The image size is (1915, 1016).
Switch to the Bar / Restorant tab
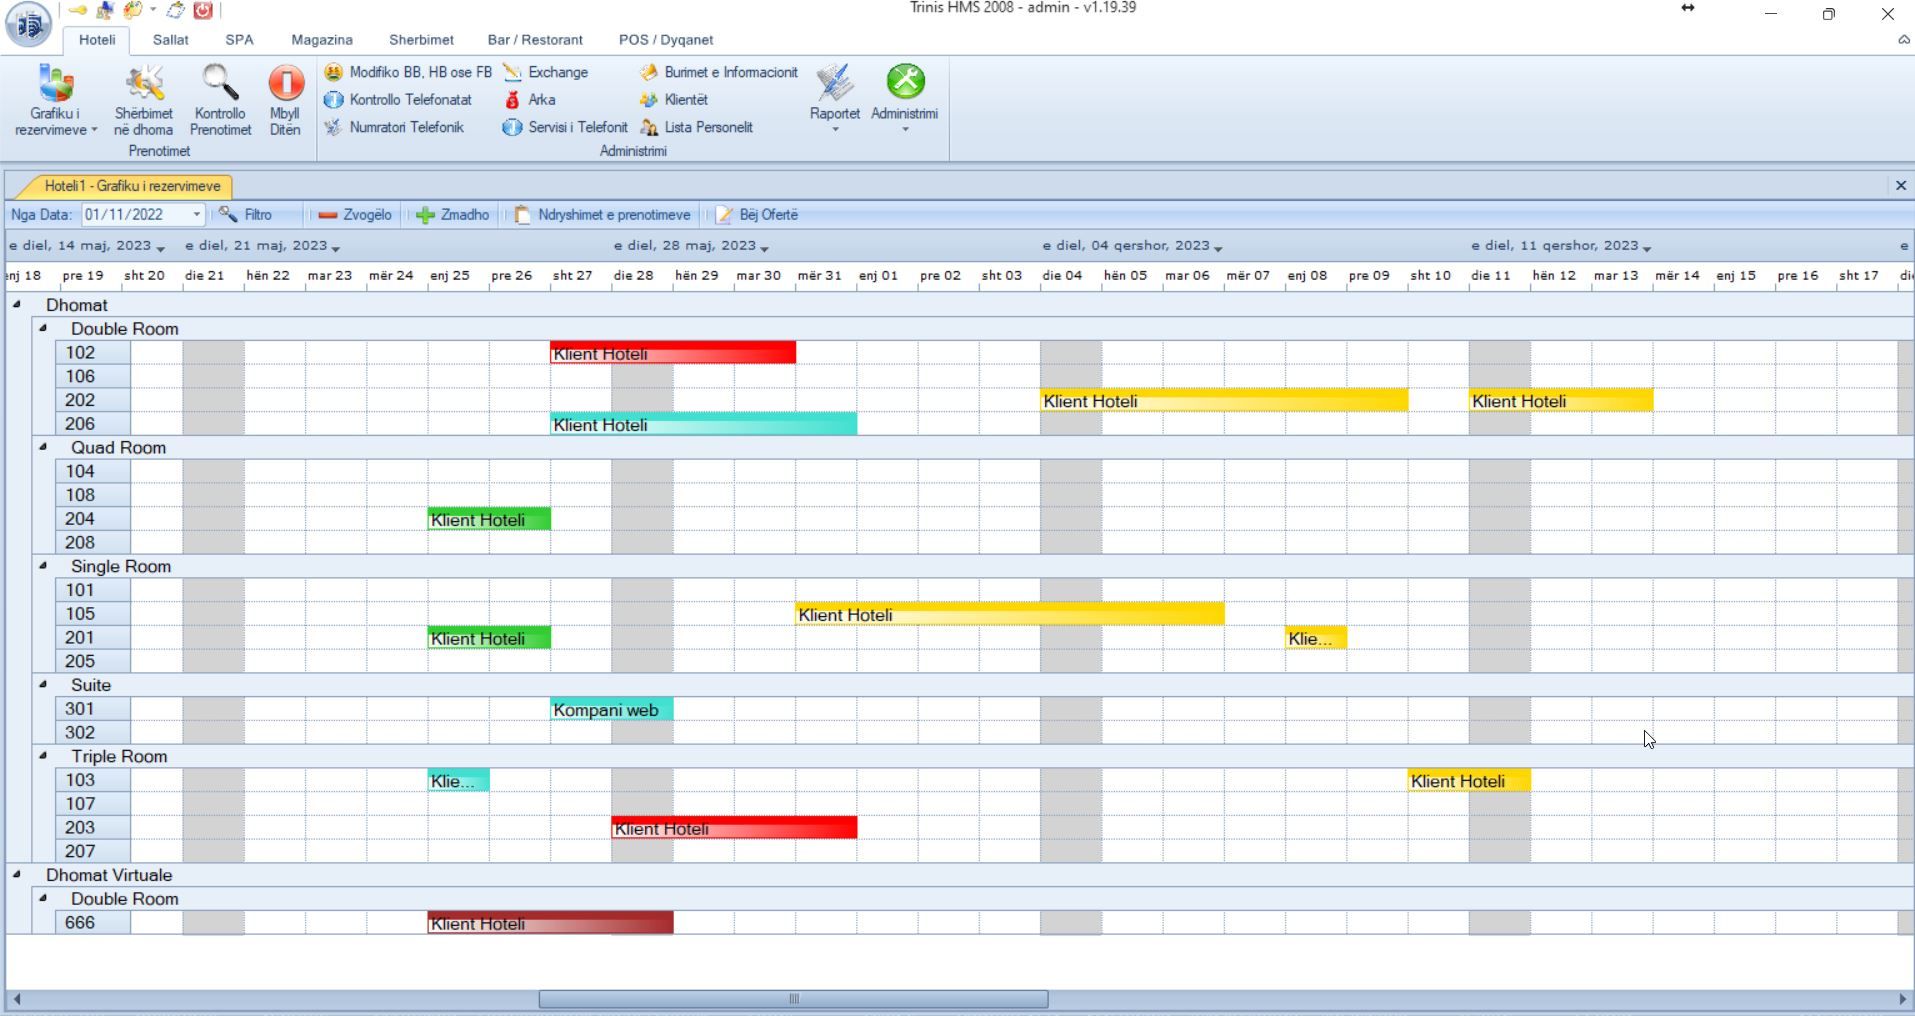535,40
